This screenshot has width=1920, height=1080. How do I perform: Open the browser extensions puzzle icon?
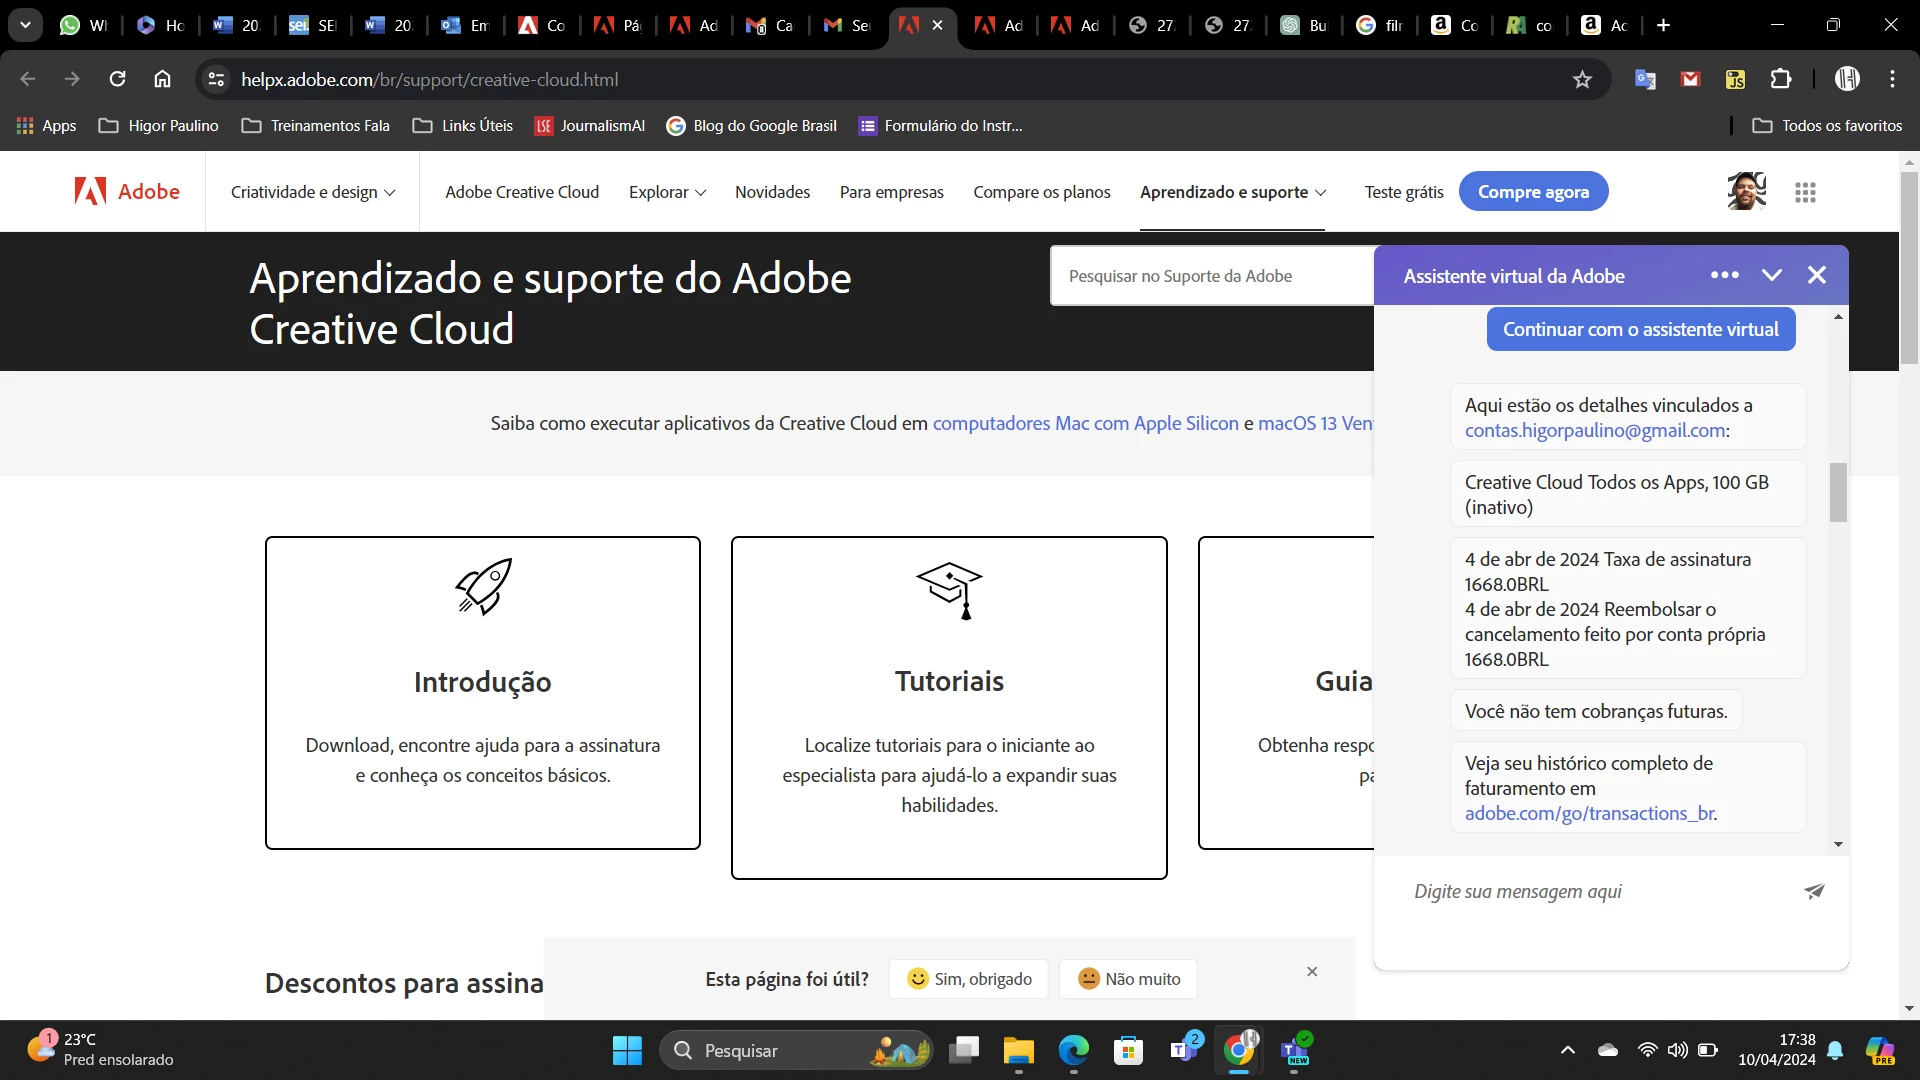point(1781,79)
